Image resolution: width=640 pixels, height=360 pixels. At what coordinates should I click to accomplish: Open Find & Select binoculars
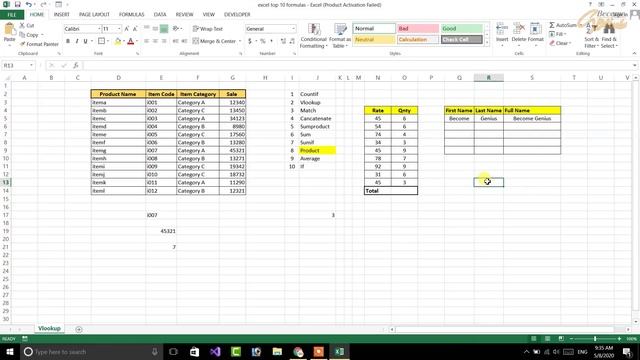tap(609, 36)
